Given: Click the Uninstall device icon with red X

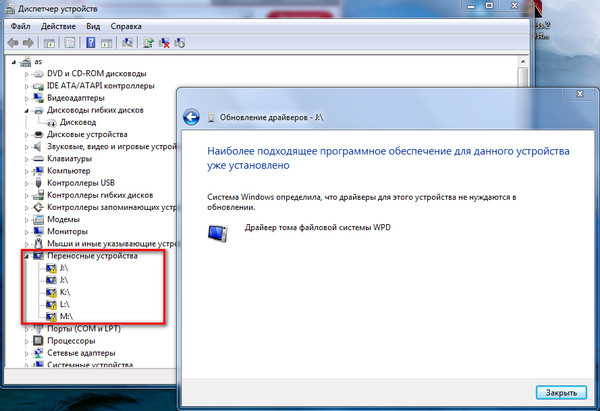Looking at the screenshot, I should click(164, 43).
